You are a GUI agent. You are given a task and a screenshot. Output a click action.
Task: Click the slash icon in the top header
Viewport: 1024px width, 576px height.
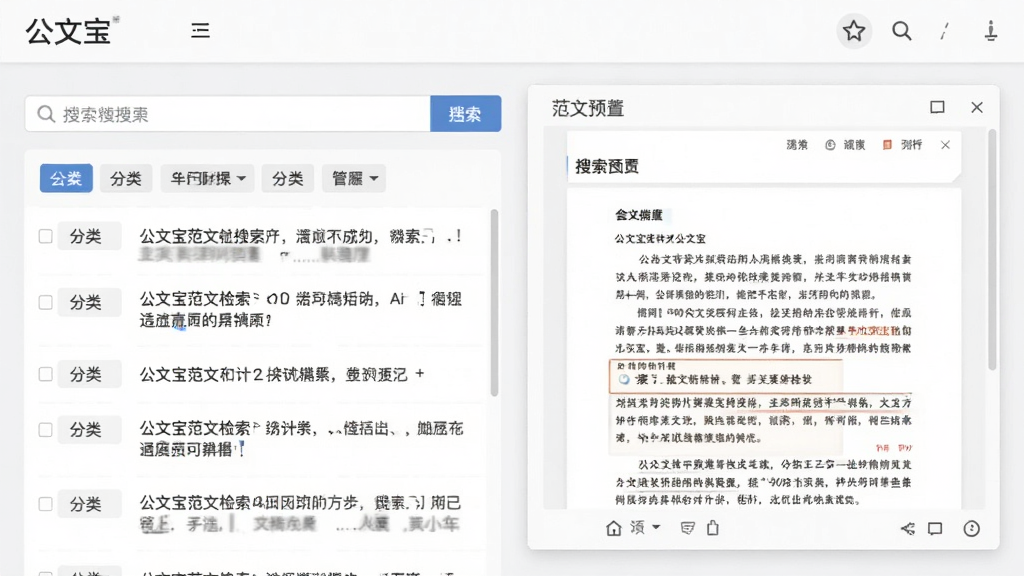point(944,31)
